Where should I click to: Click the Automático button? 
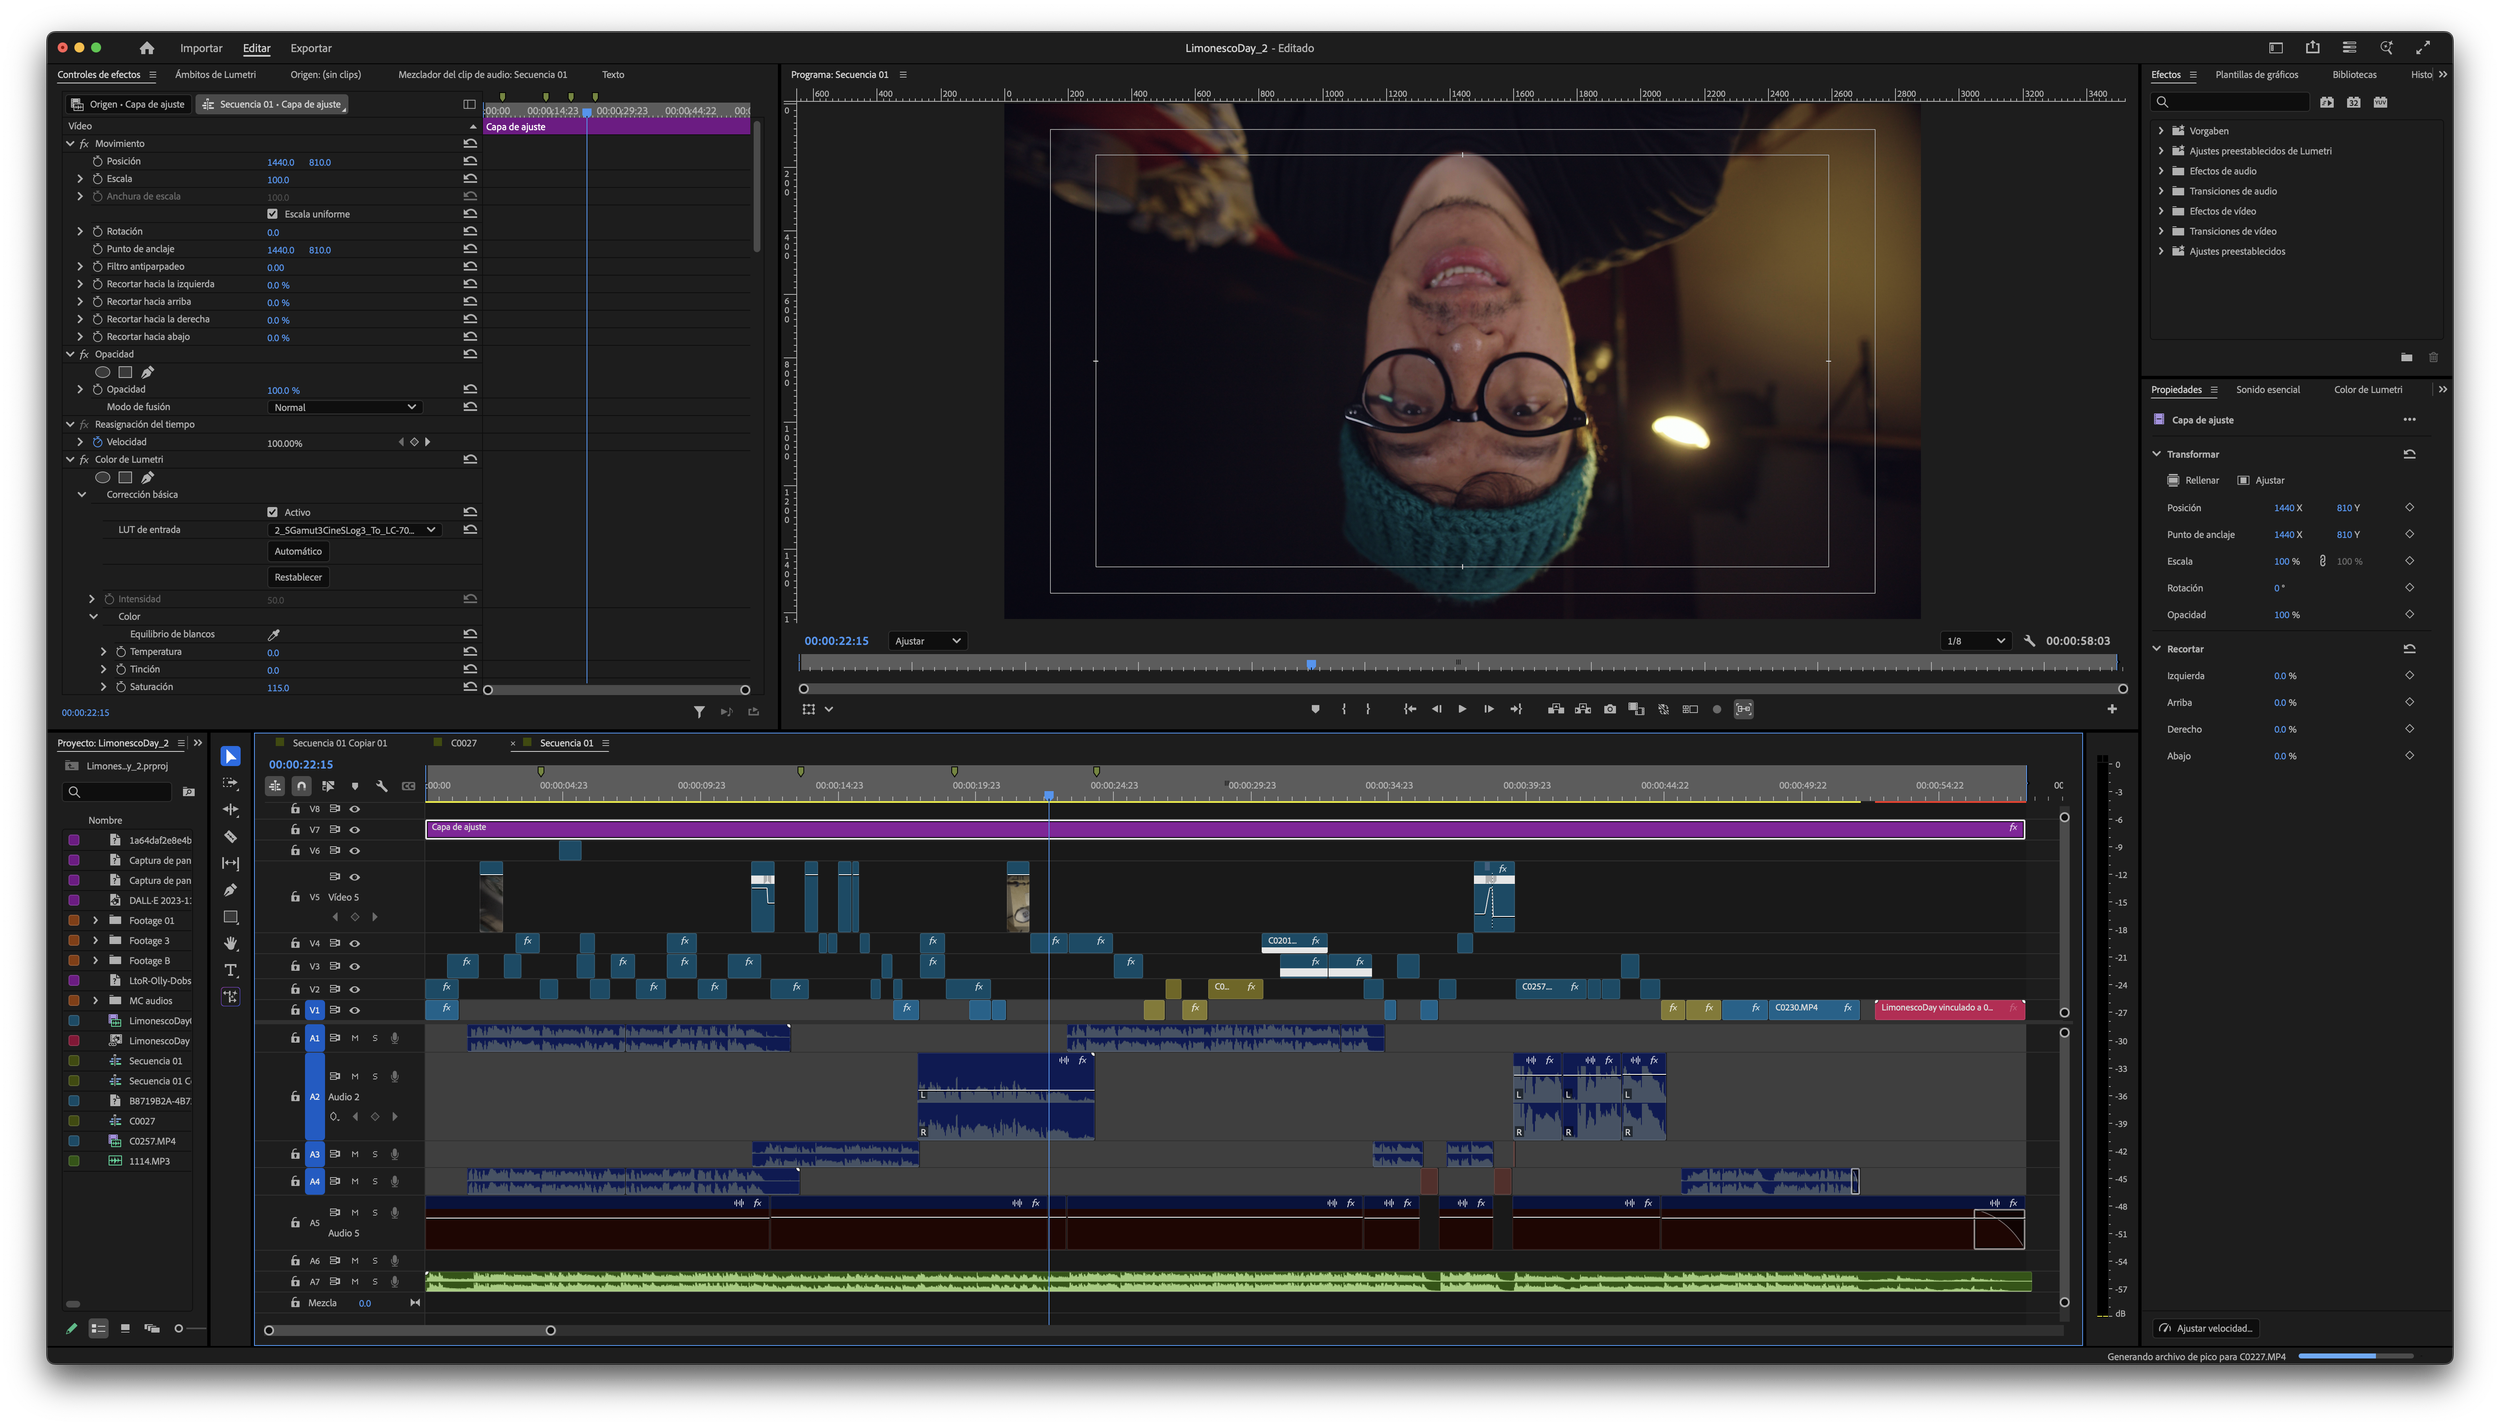click(298, 551)
